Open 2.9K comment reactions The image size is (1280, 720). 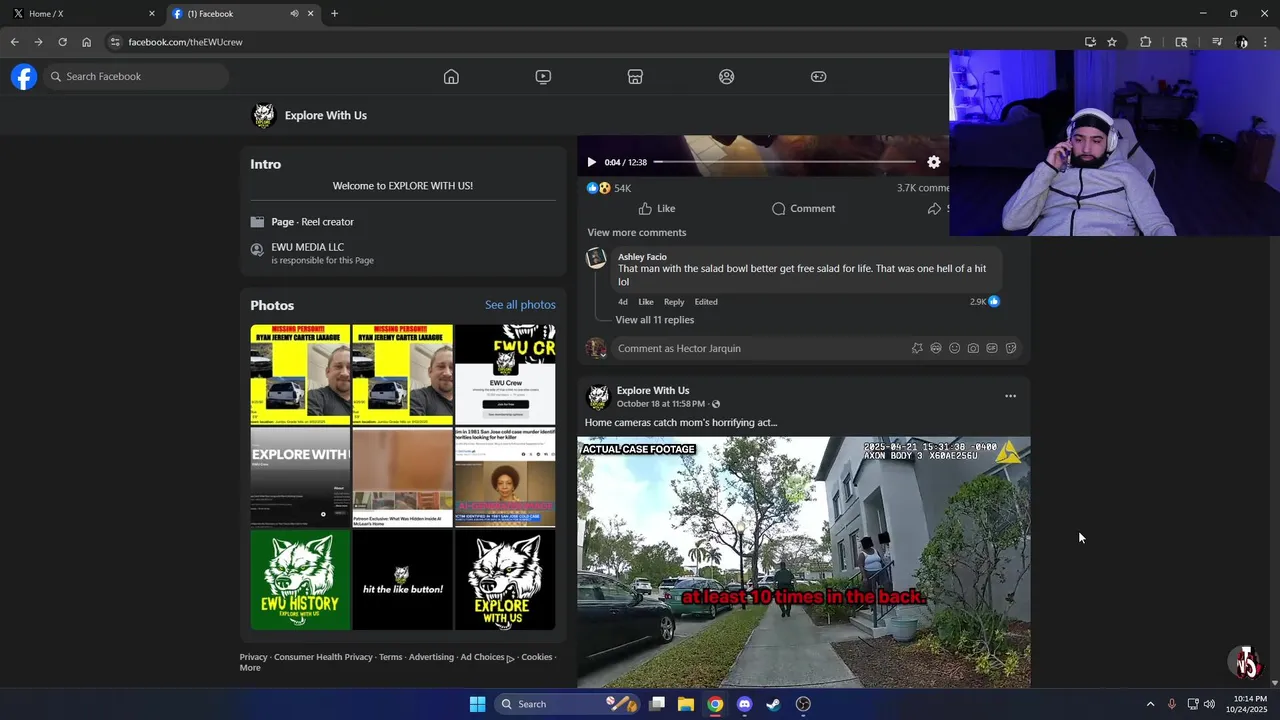click(x=984, y=302)
